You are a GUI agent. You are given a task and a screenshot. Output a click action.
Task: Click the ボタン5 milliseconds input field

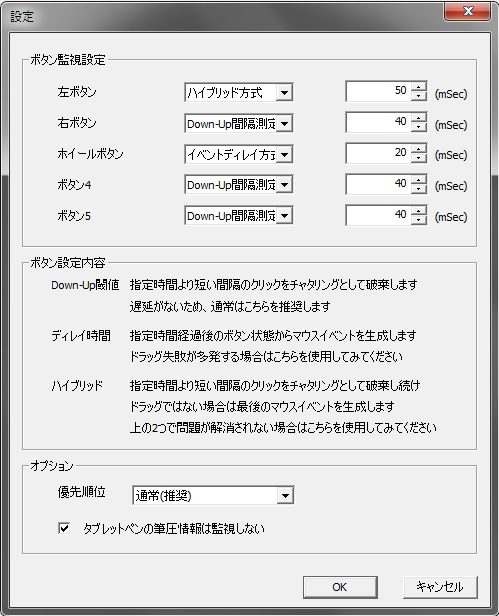(379, 215)
